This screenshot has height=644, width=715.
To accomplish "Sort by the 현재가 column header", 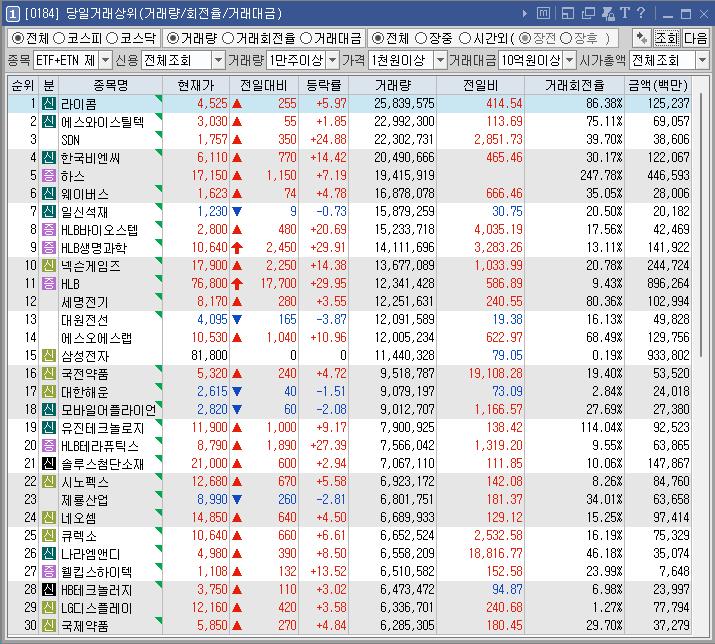I will 196,85.
